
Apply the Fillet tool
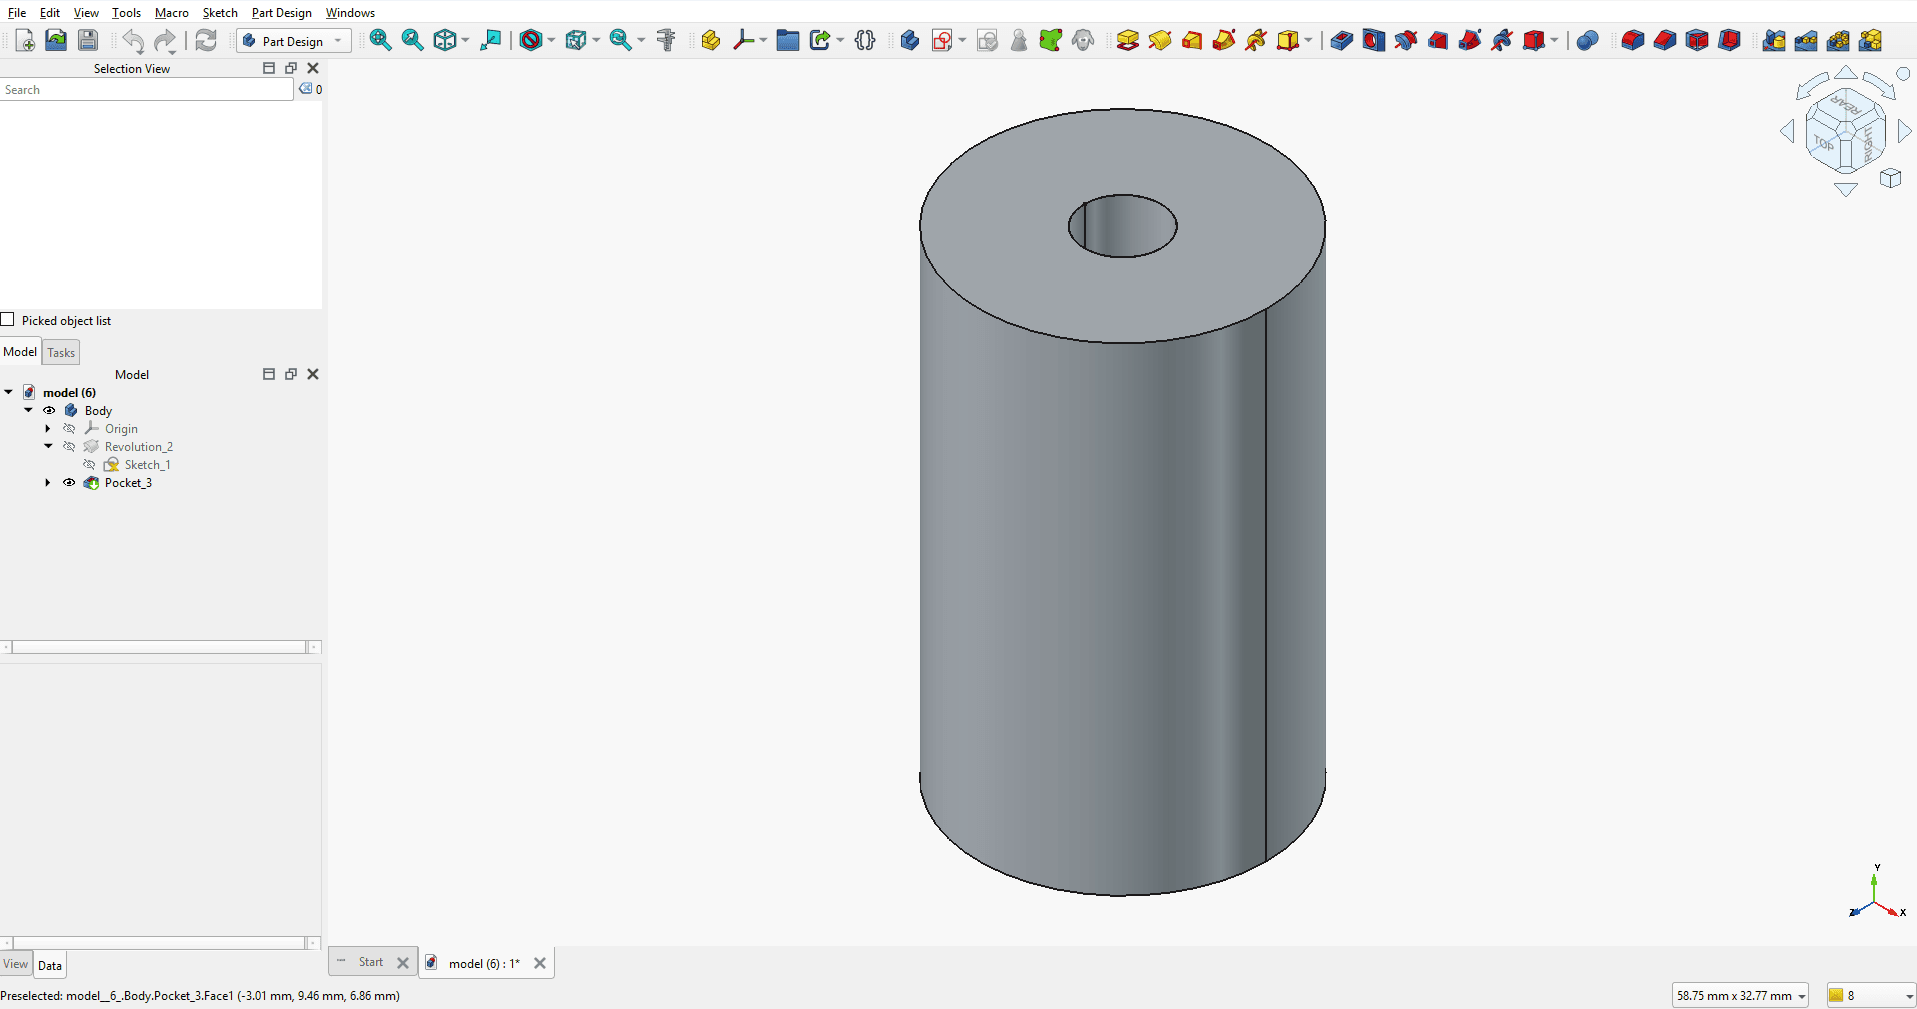click(1632, 40)
